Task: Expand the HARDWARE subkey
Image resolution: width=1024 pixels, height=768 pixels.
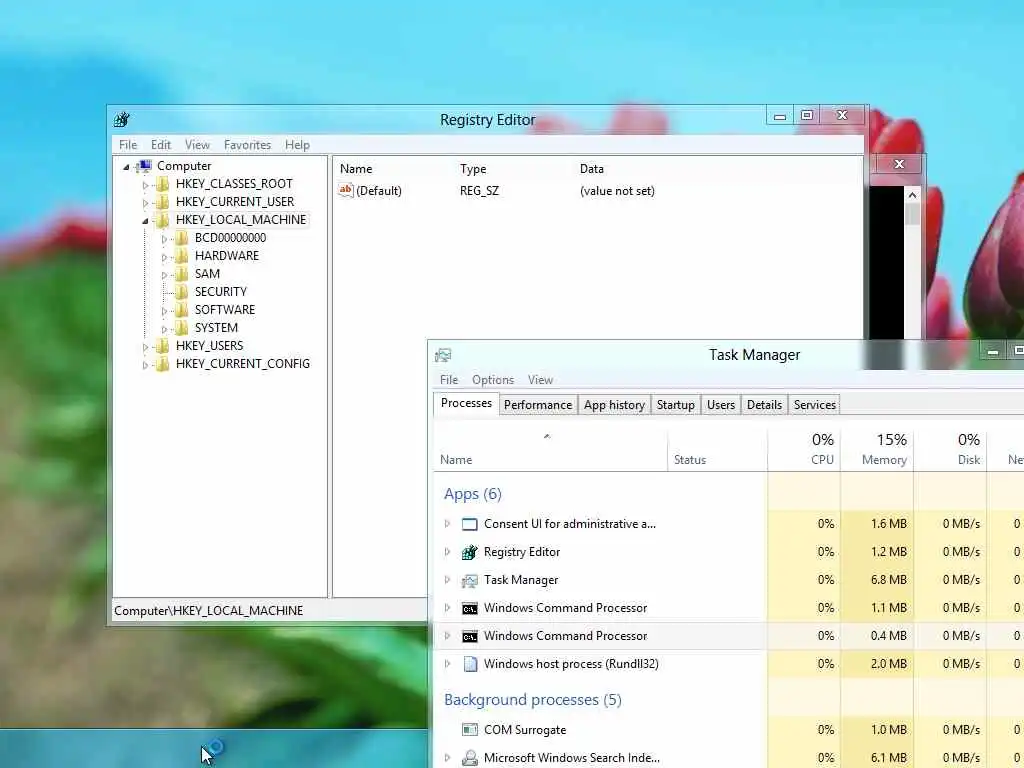Action: tap(165, 257)
